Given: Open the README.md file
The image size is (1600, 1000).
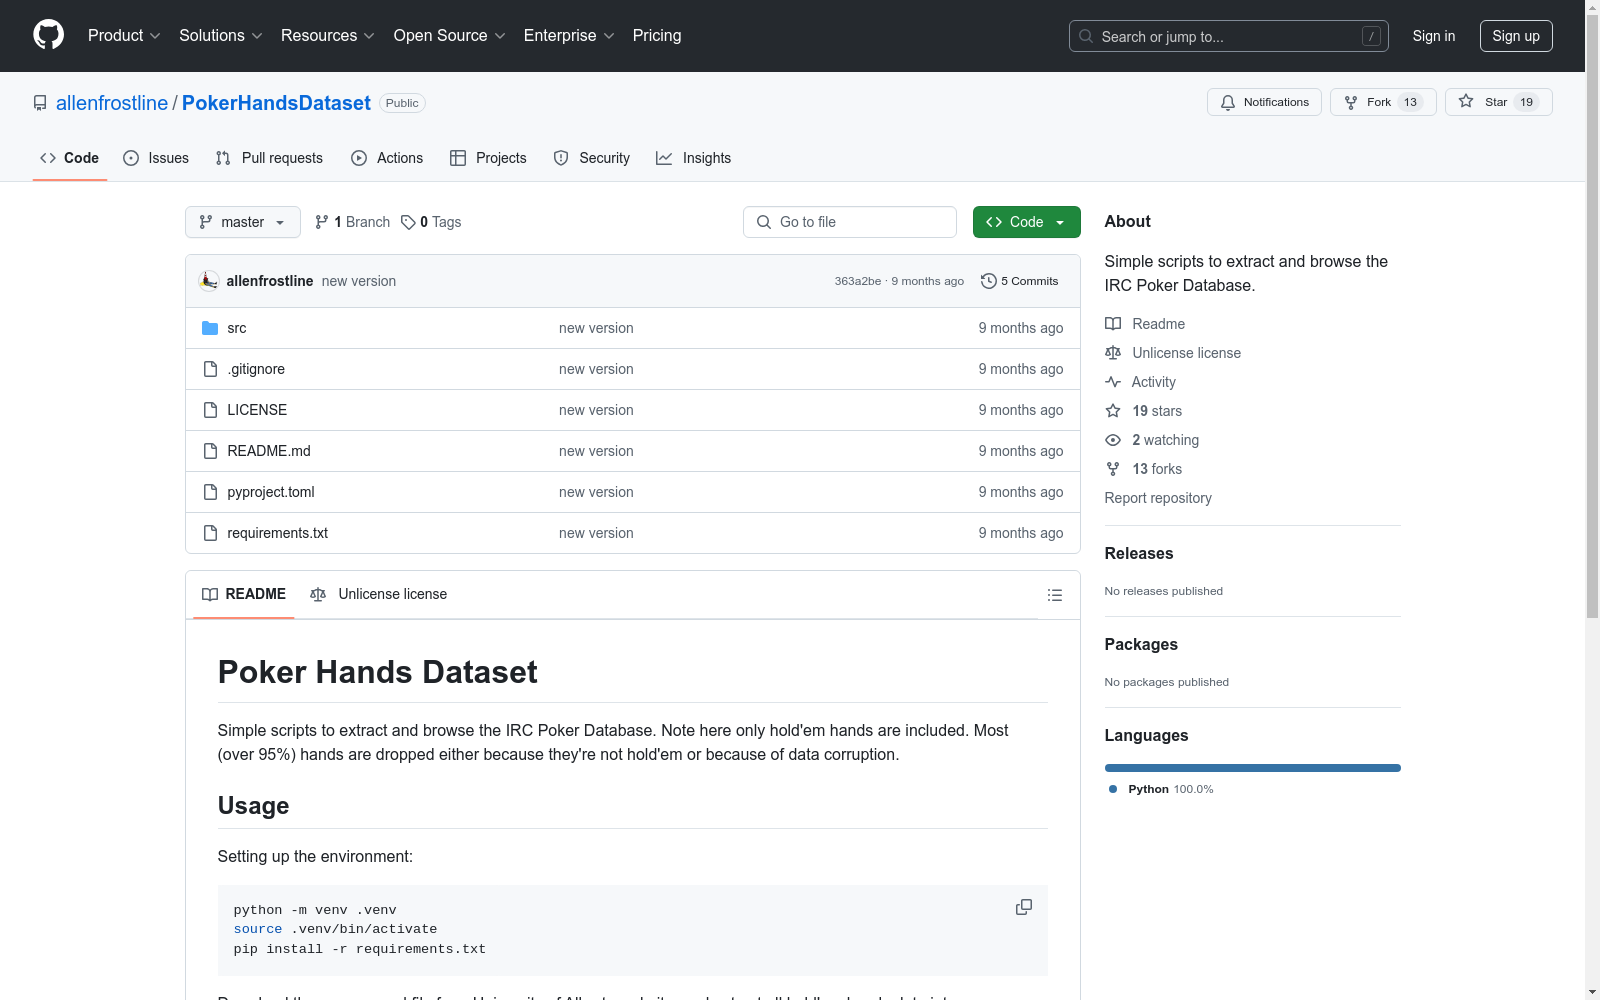Looking at the screenshot, I should click(269, 451).
